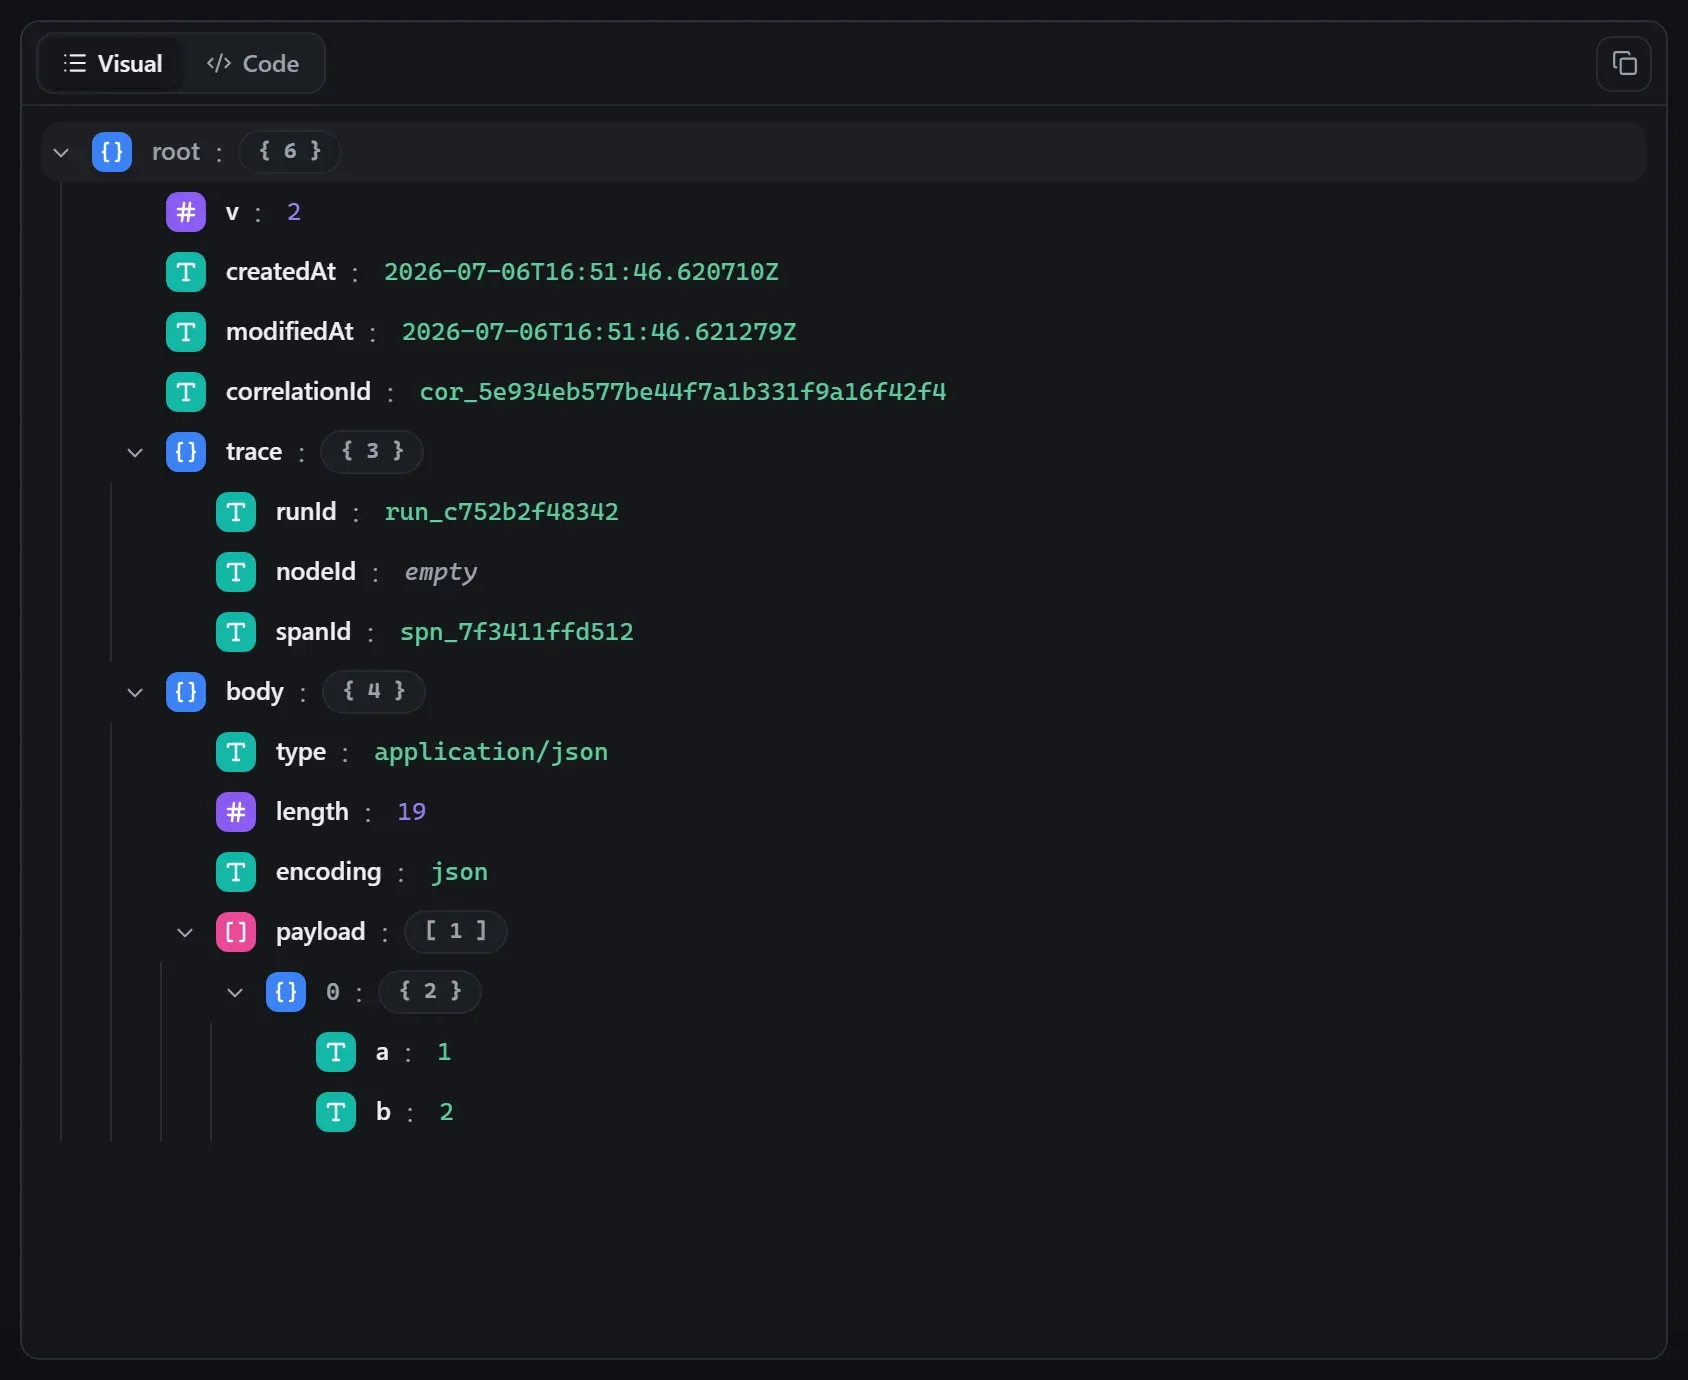The width and height of the screenshot is (1688, 1380).
Task: Select the createdAt value 2026-07-06T16:51:46.620710Z
Action: 581,272
